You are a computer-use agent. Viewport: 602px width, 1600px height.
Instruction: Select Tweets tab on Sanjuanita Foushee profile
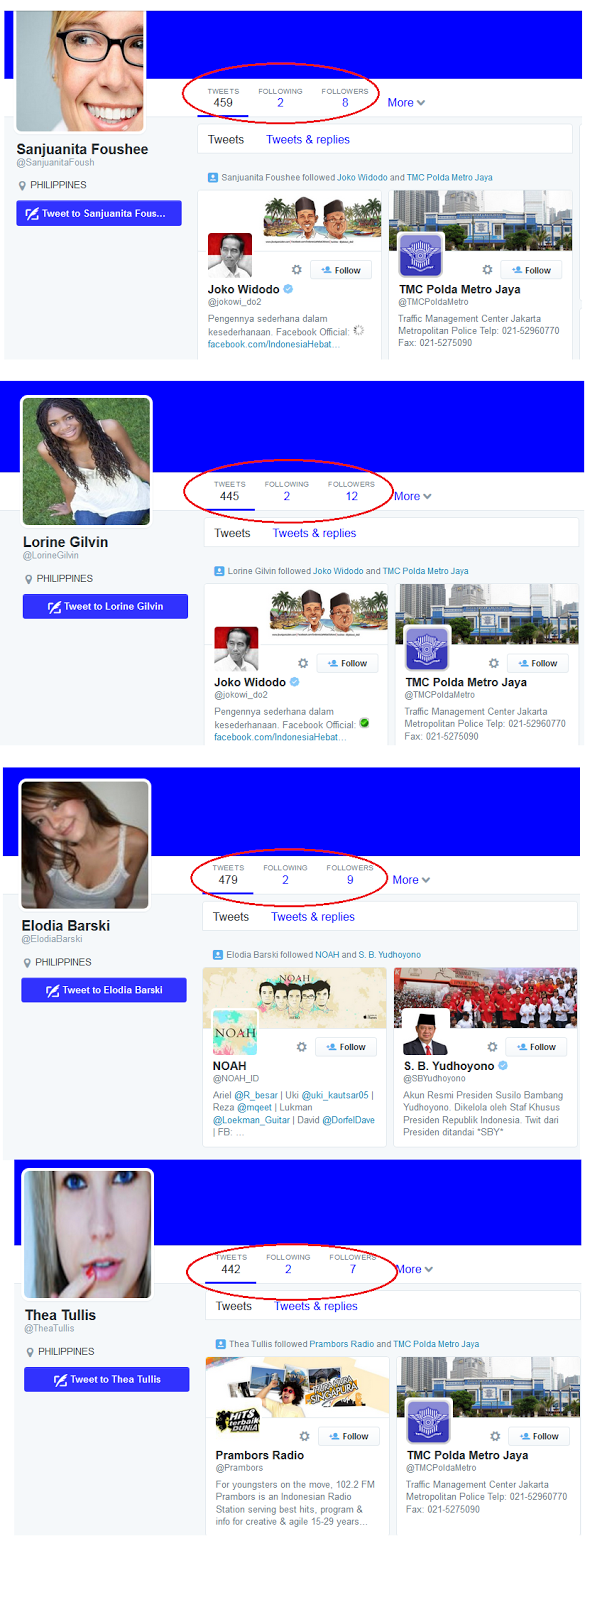click(x=226, y=140)
